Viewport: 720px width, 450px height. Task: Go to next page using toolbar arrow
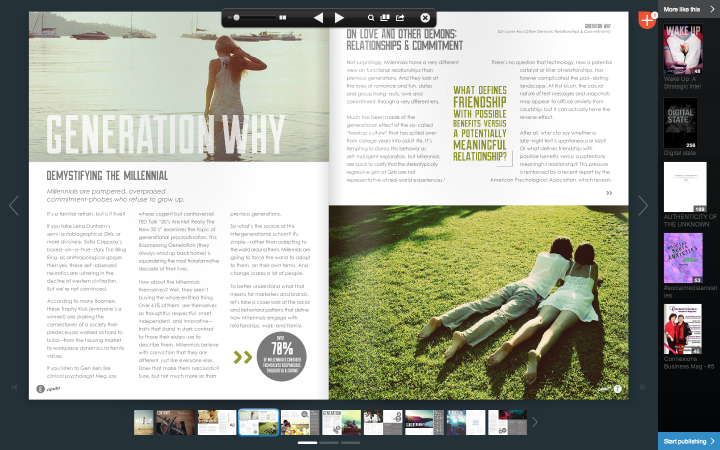(339, 18)
